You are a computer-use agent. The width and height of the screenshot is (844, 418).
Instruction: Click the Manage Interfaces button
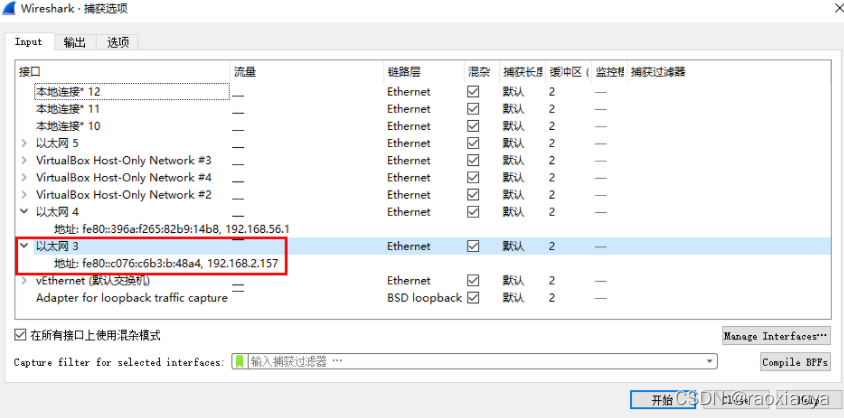(776, 336)
